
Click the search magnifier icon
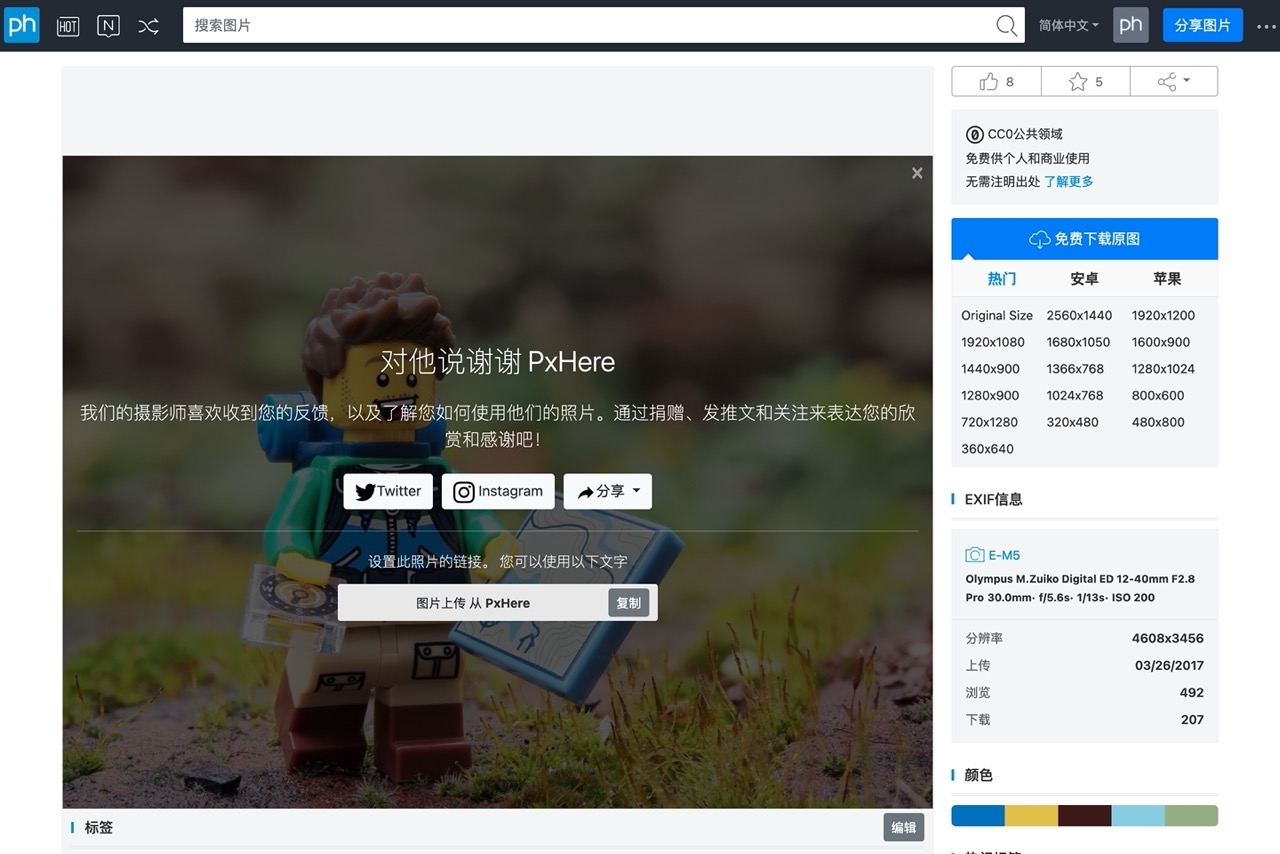tap(1007, 25)
